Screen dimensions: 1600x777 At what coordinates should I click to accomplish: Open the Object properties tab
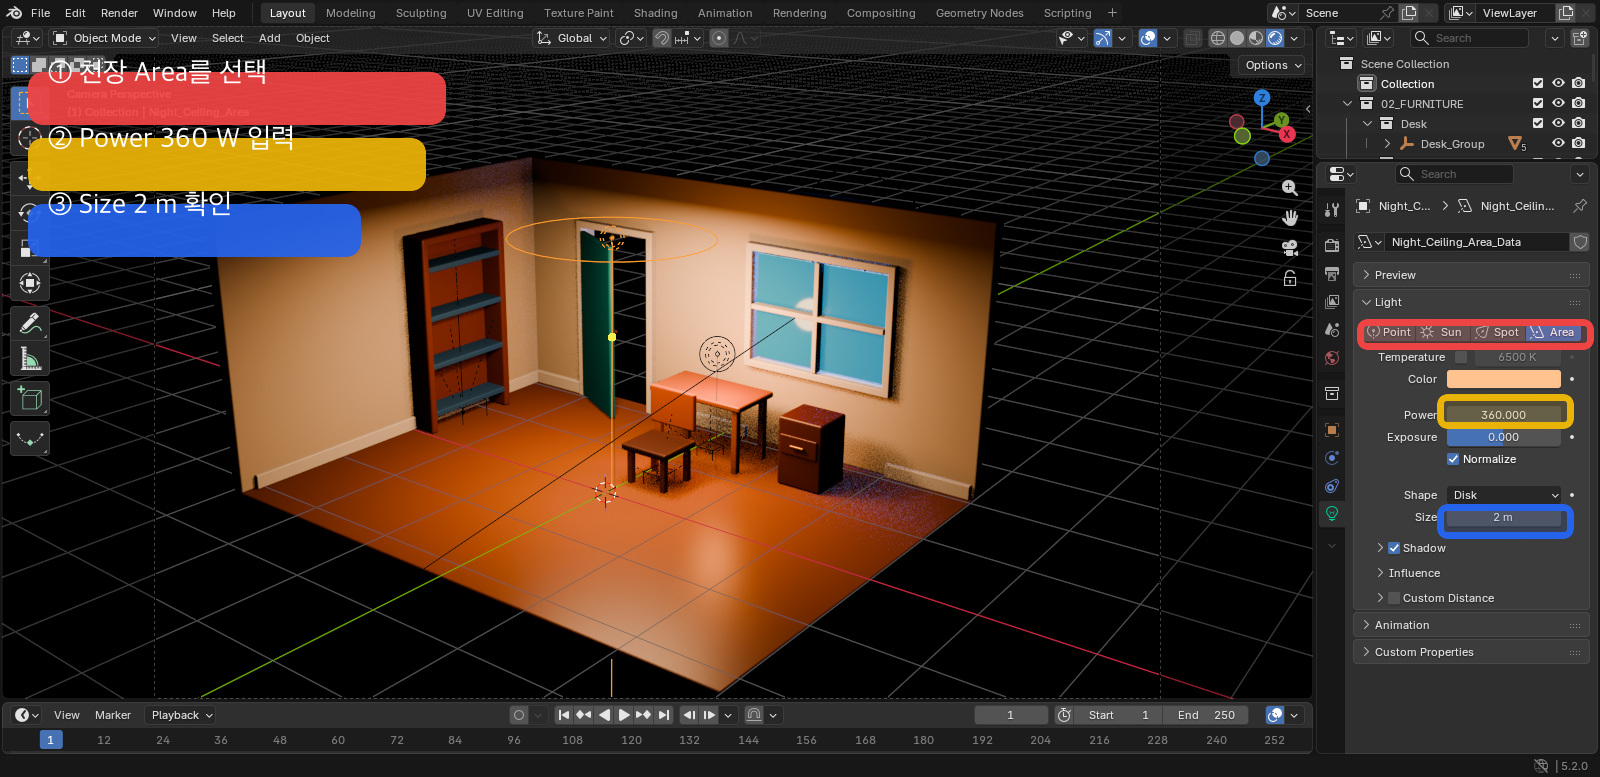coord(1332,430)
